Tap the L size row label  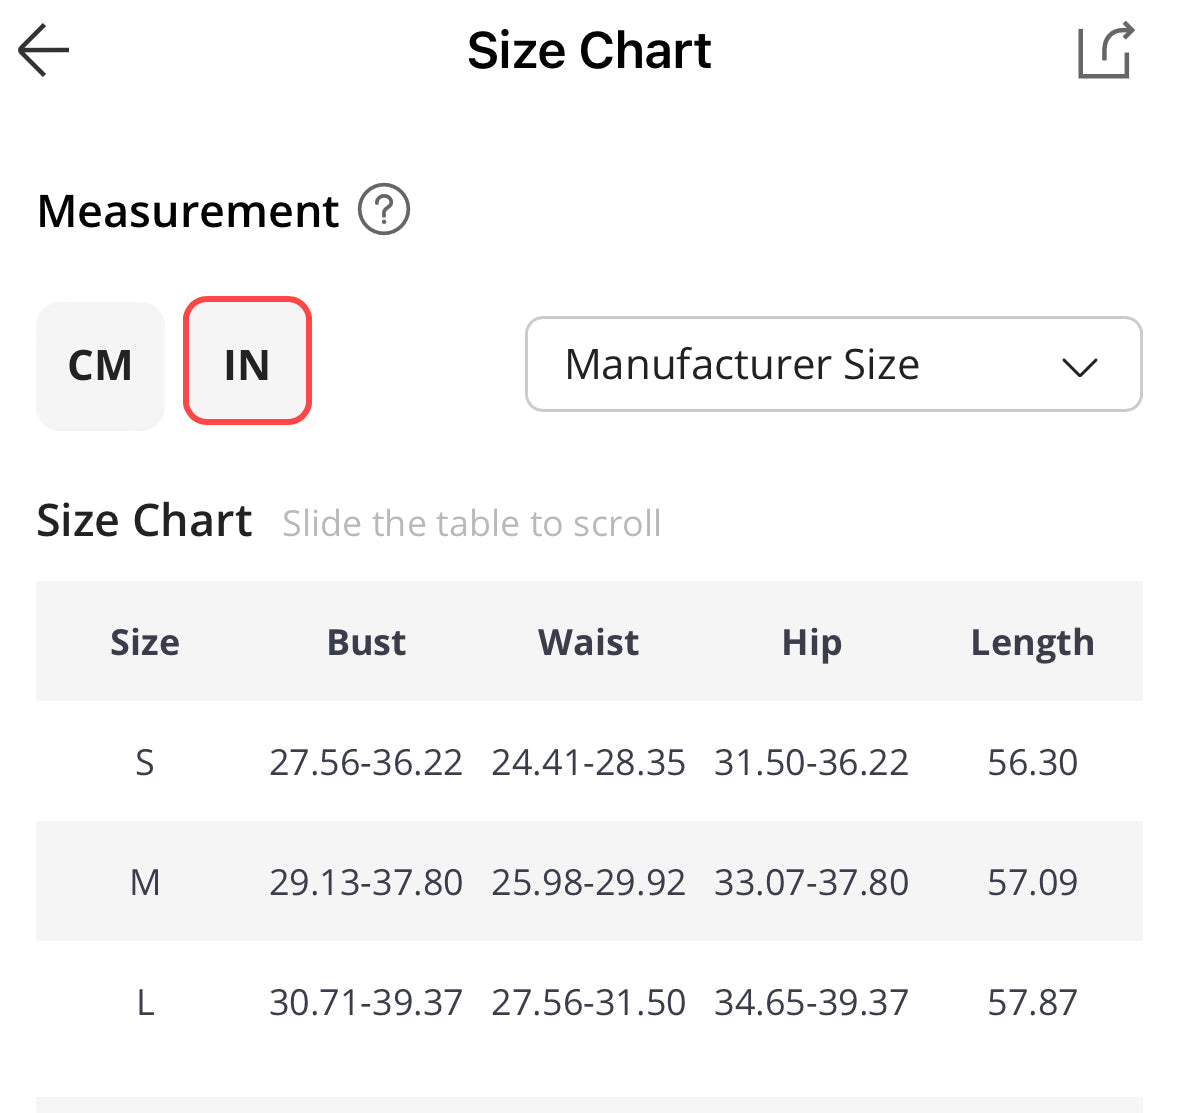point(145,1003)
